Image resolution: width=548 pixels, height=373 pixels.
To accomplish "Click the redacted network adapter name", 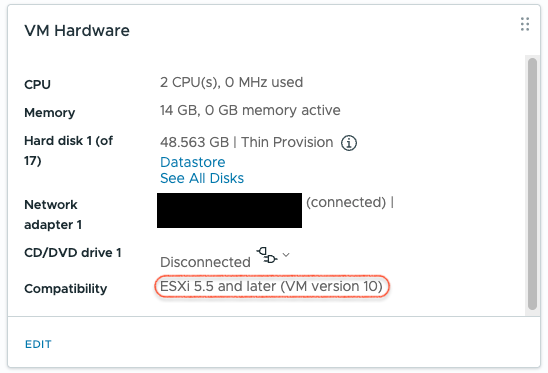I will (x=229, y=210).
